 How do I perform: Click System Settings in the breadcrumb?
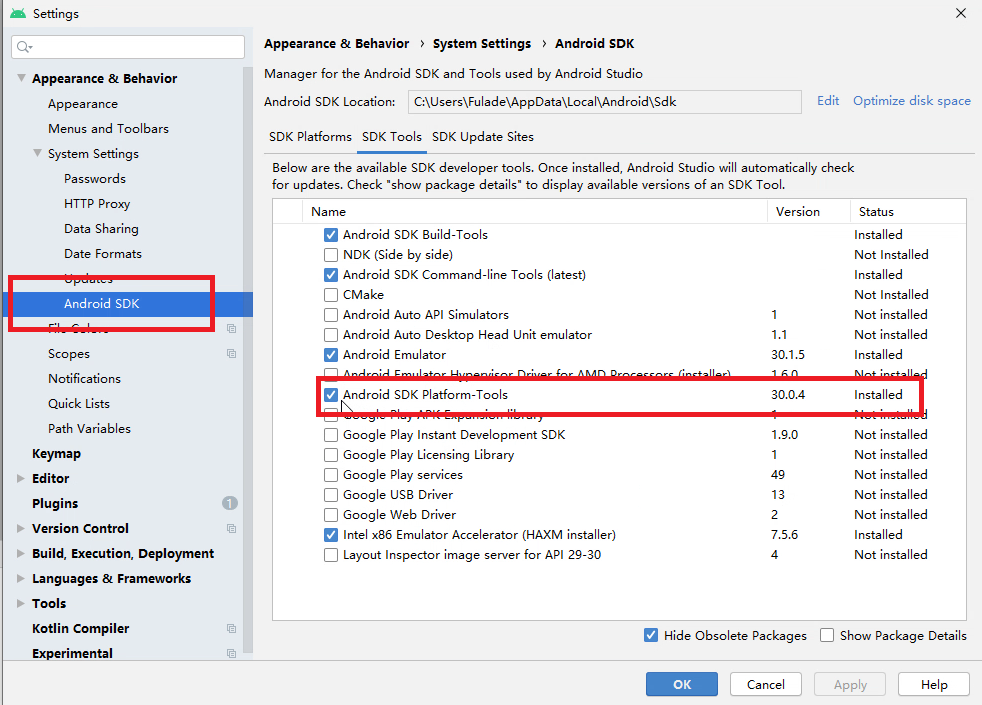(x=482, y=44)
